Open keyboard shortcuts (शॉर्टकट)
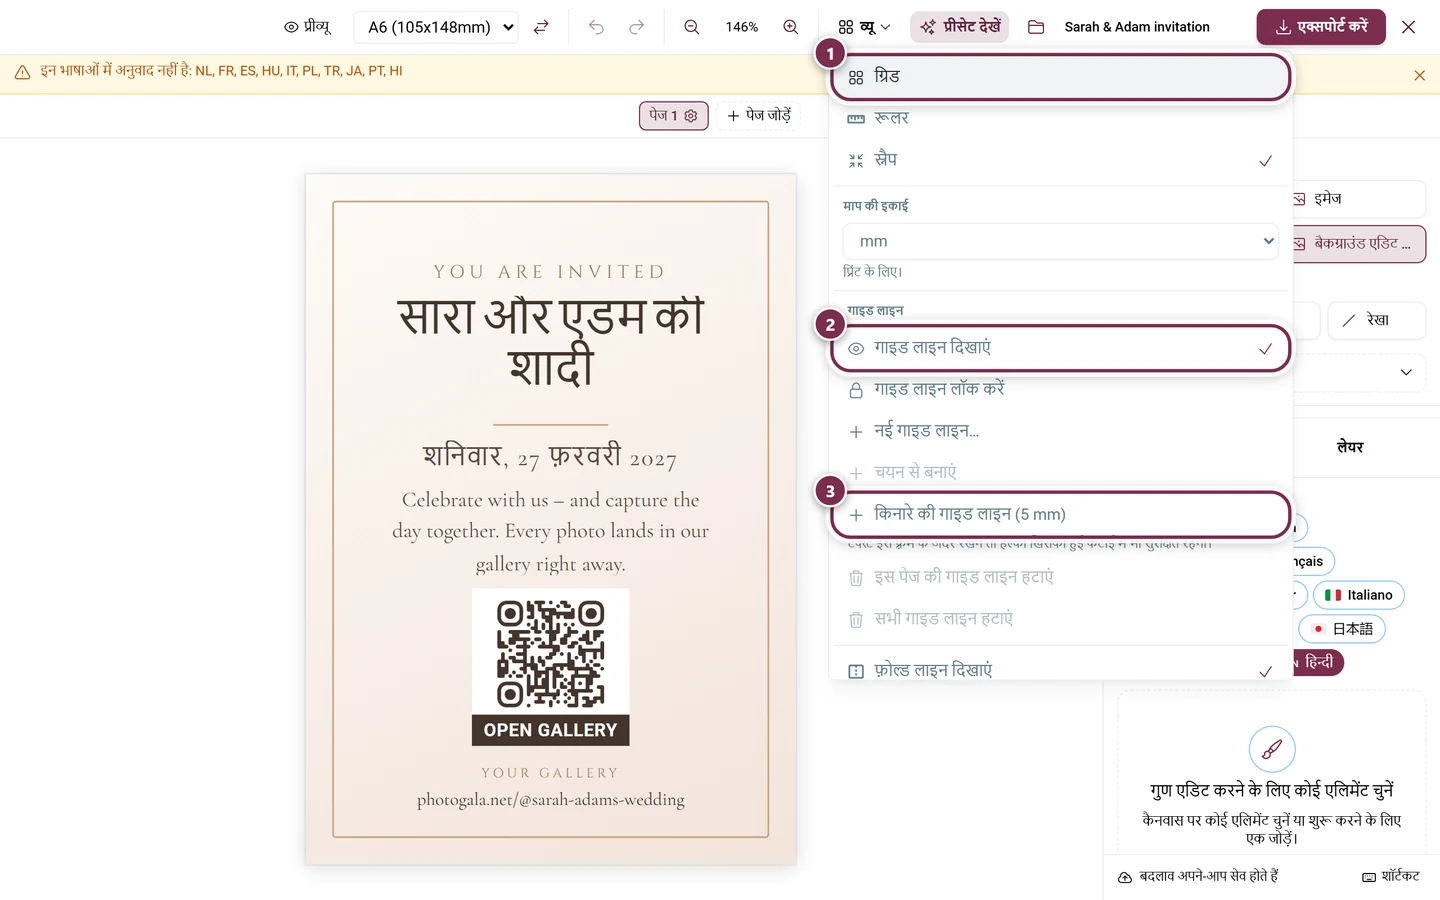The height and width of the screenshot is (900, 1440). tap(1391, 876)
